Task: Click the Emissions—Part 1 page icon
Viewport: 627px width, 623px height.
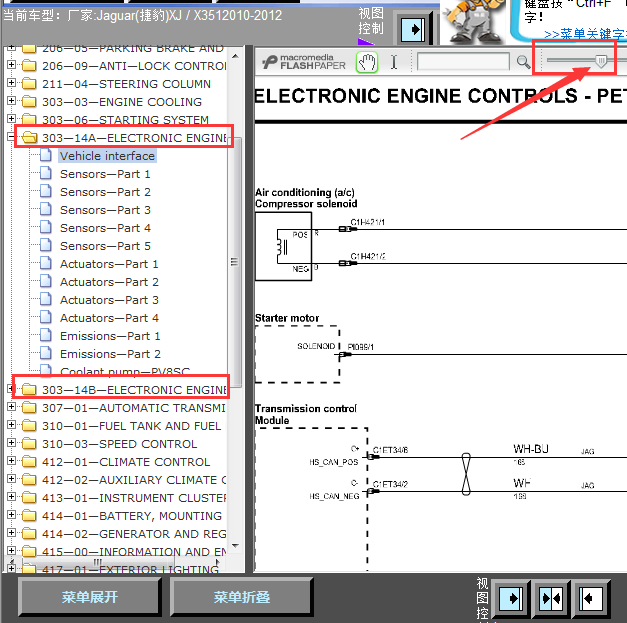Action: 46,335
